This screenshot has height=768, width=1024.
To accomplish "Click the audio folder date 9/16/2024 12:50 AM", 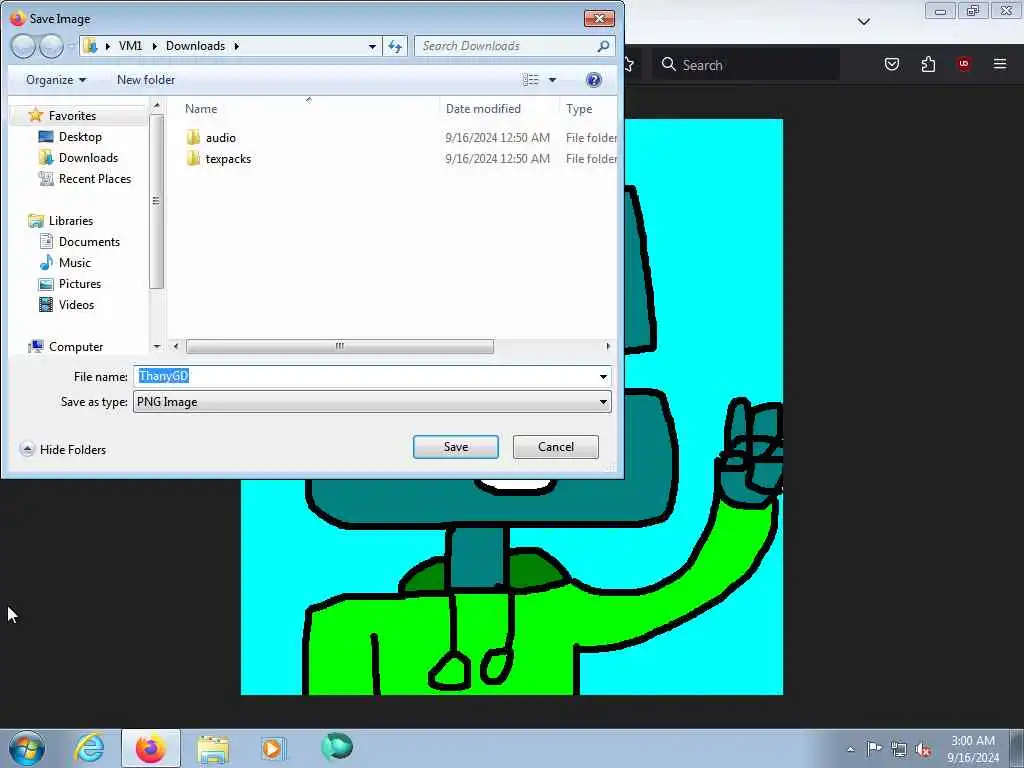I will (x=498, y=137).
